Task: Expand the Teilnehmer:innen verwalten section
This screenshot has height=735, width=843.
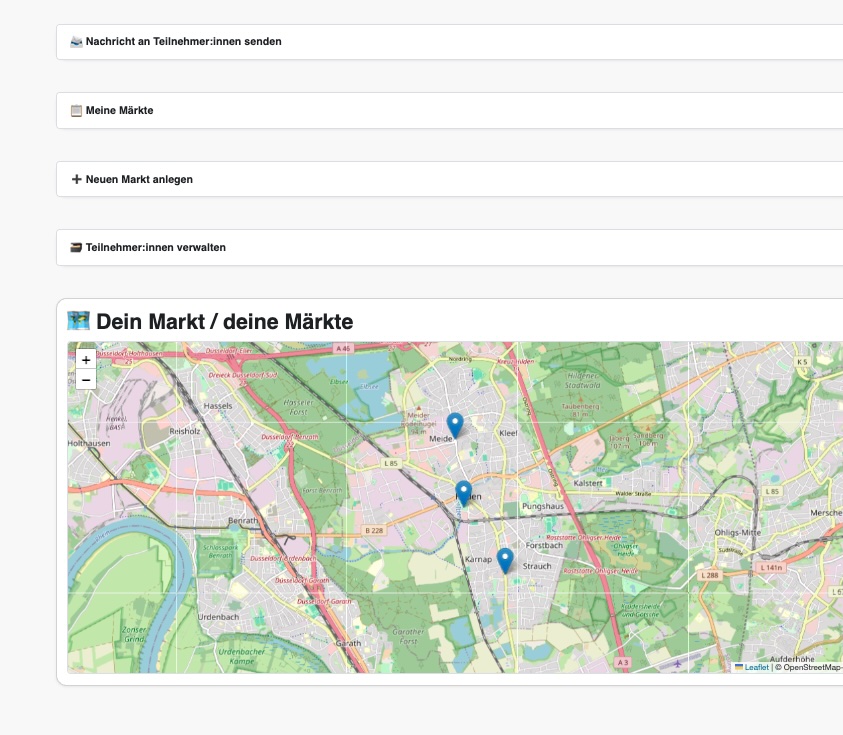Action: [x=155, y=246]
